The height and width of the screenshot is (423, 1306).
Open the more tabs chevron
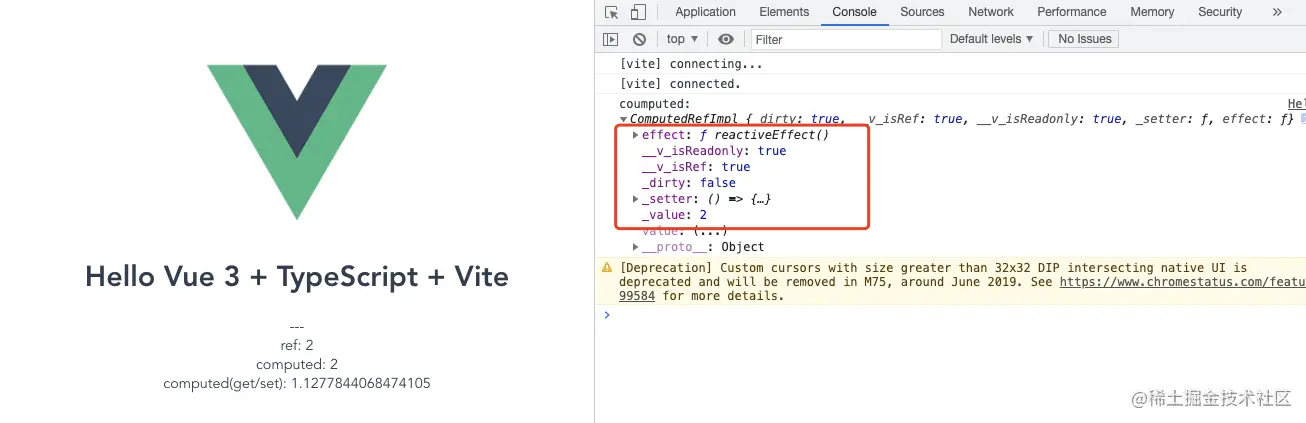(x=1277, y=12)
